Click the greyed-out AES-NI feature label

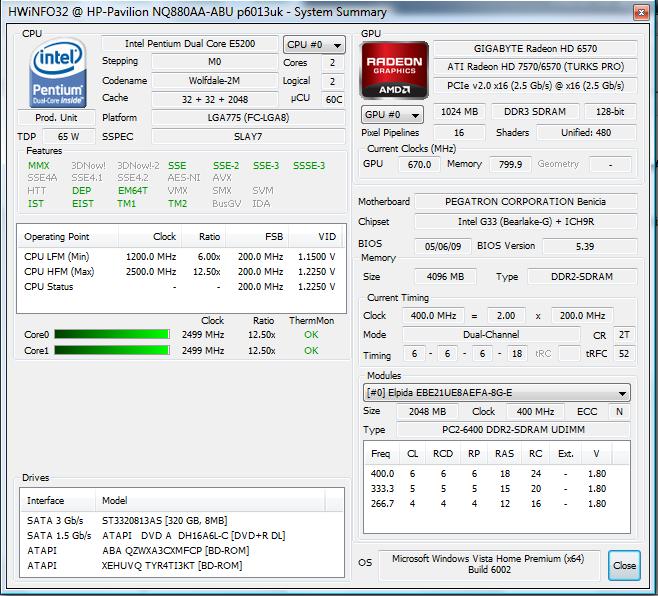[184, 178]
